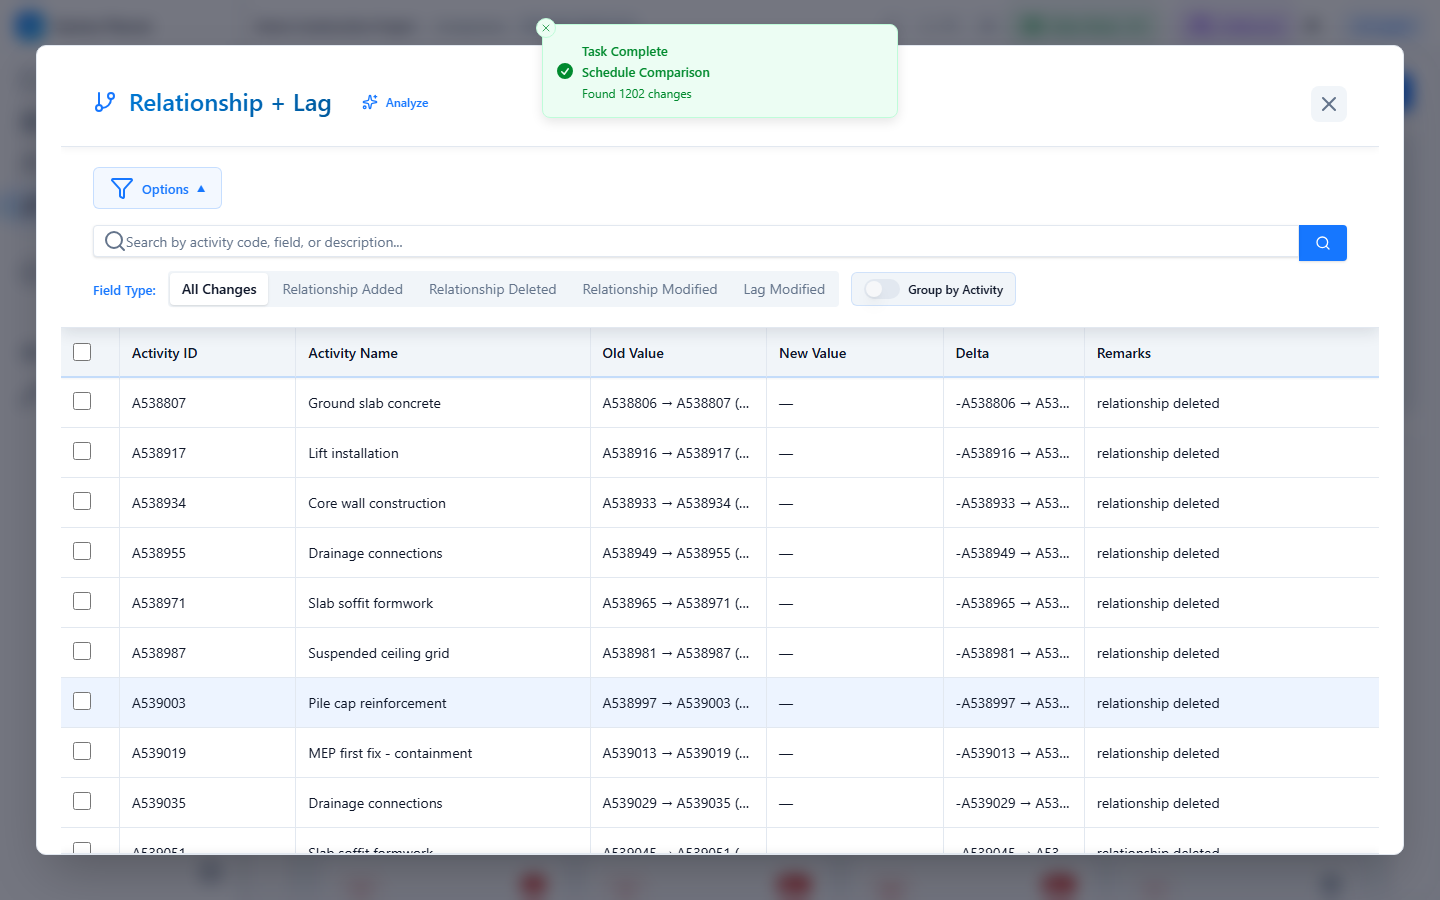Click the green success checkmark icon
Screen dimensions: 1440x900
tap(565, 72)
